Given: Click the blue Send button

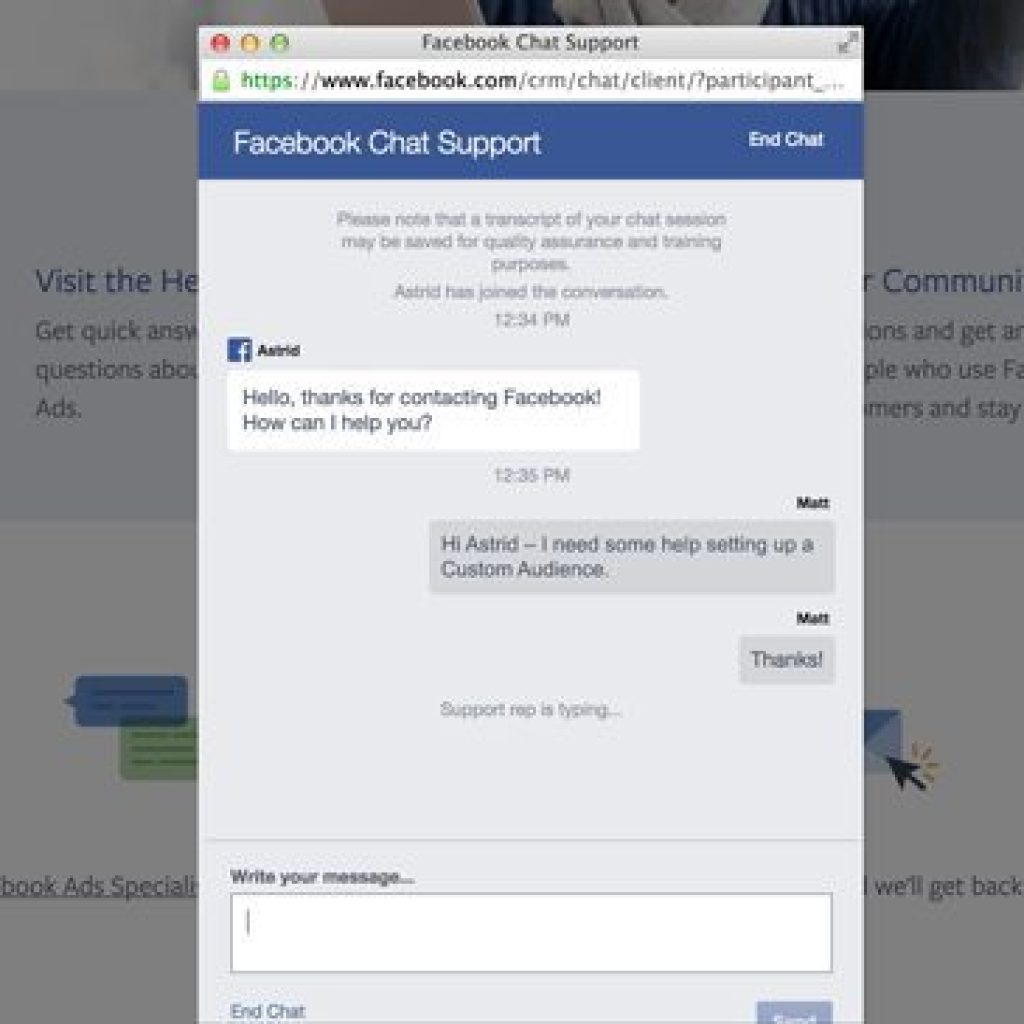Looking at the screenshot, I should (x=794, y=1013).
